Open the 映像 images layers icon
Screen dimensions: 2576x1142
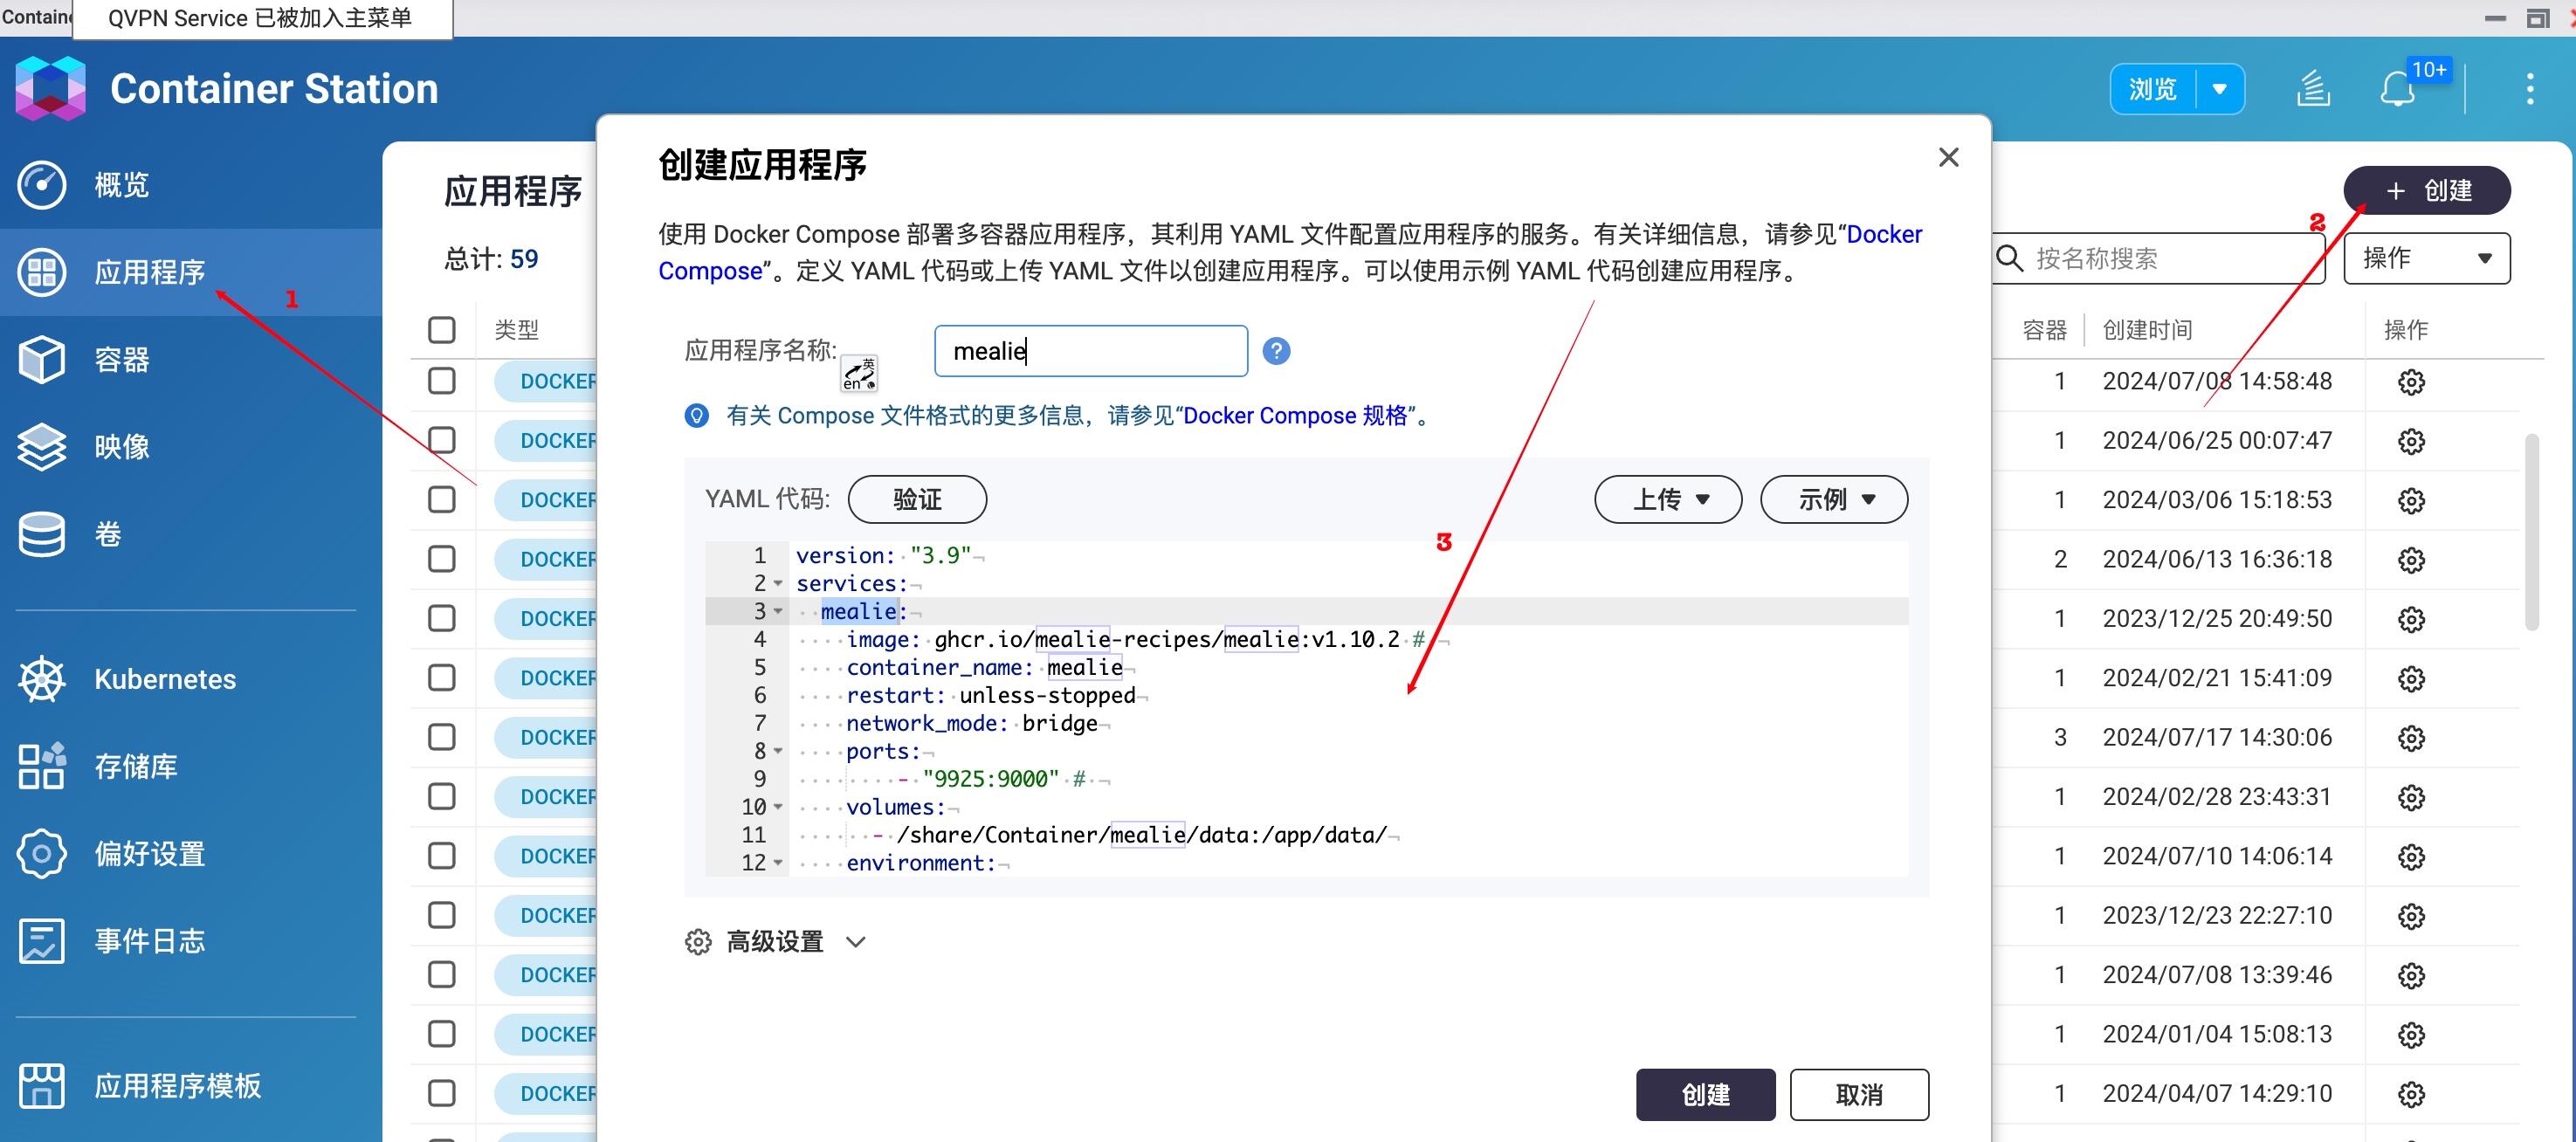tap(42, 446)
